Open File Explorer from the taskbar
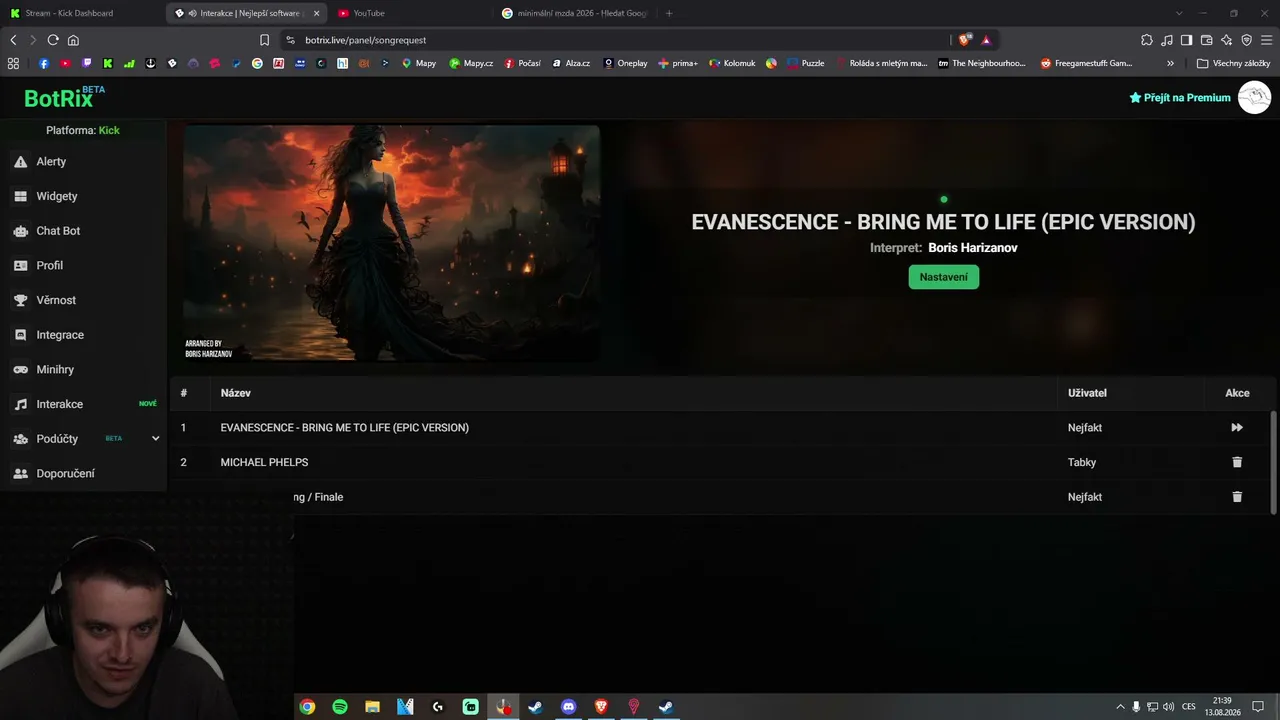Screen dimensions: 1280x720 coord(372,707)
